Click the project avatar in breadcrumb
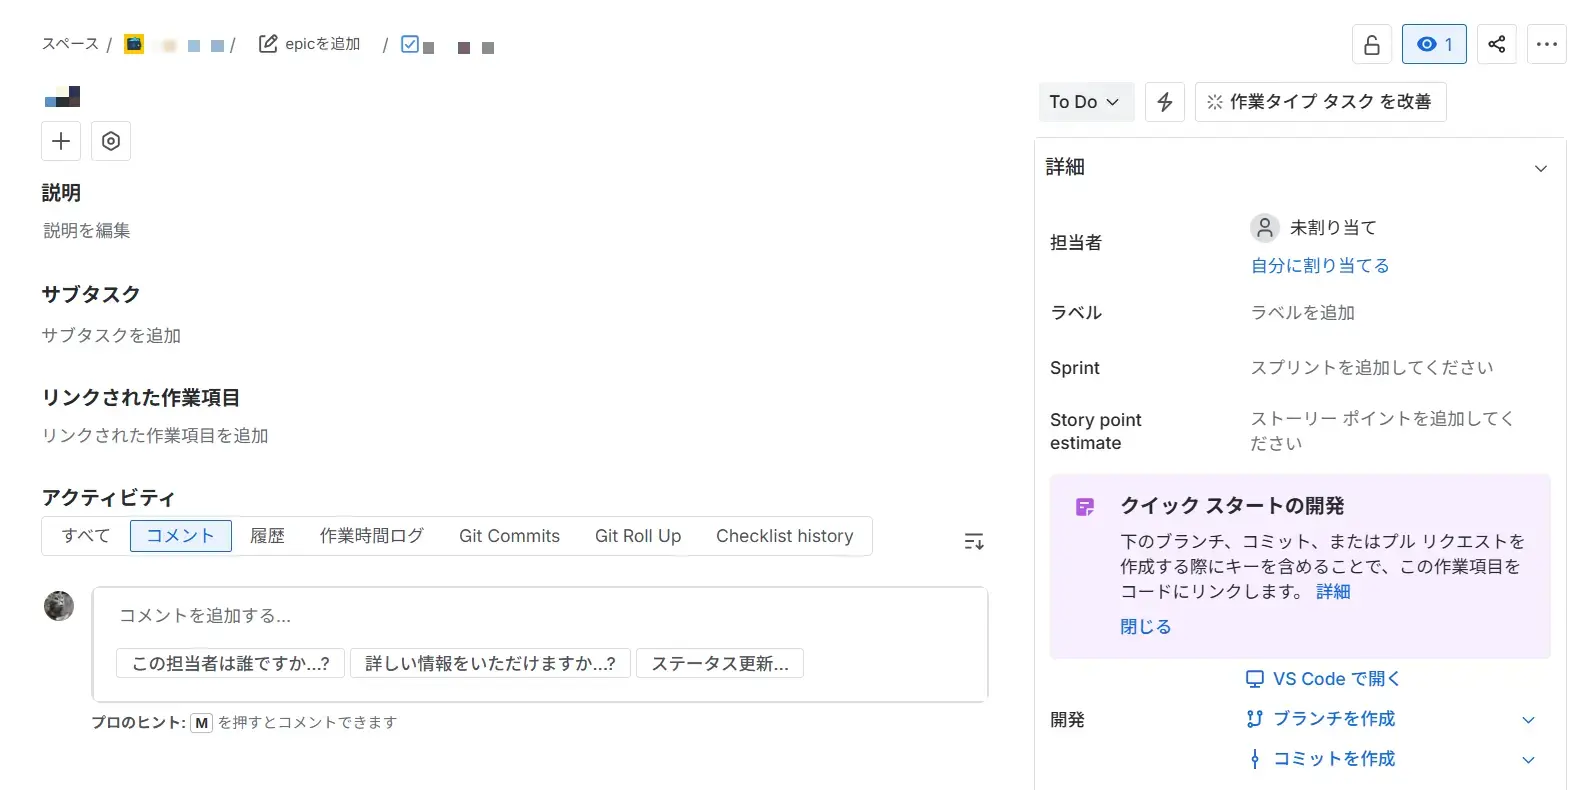 tap(134, 44)
